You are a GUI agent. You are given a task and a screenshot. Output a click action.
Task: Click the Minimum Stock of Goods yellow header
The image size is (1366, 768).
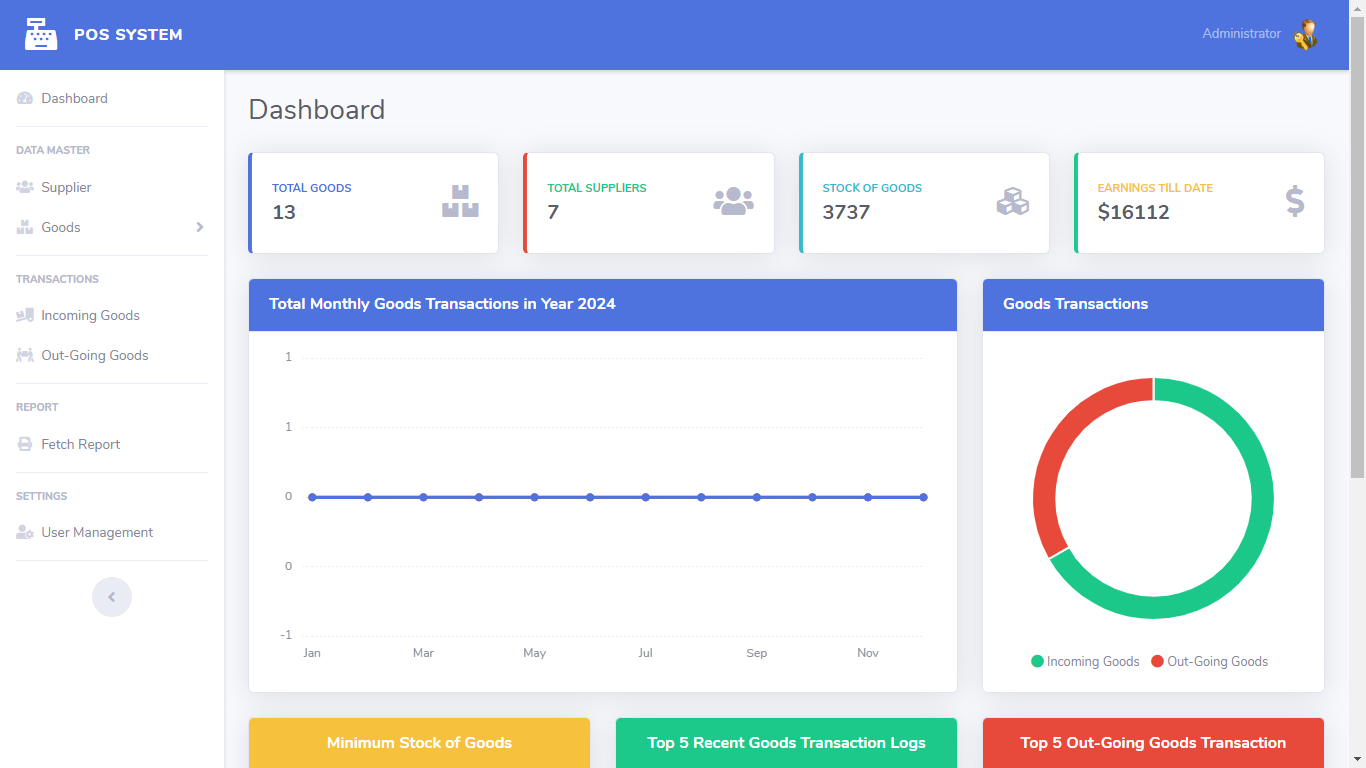[x=419, y=743]
